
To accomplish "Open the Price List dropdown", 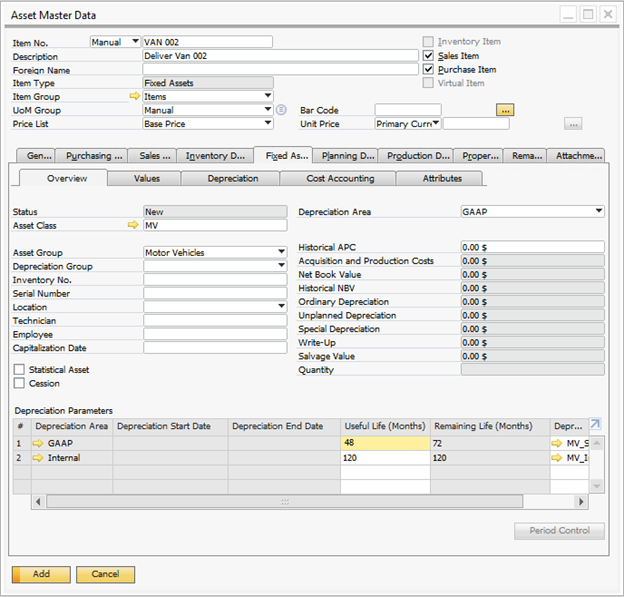I will (268, 123).
